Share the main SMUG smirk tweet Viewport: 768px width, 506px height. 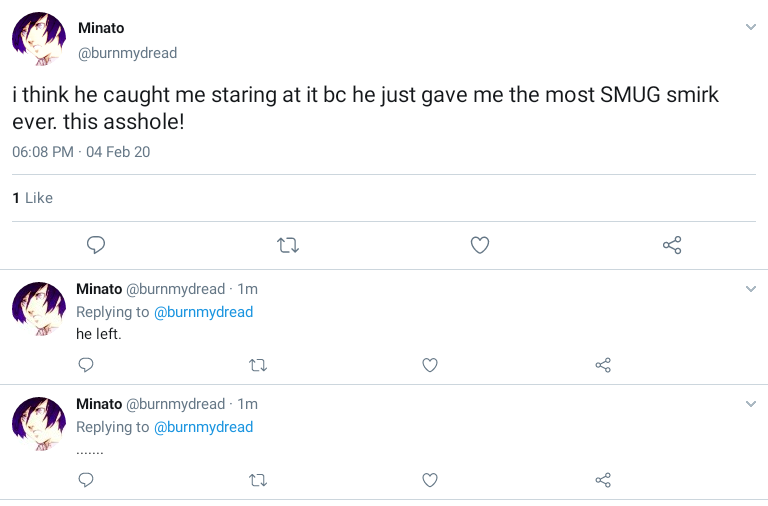point(672,245)
